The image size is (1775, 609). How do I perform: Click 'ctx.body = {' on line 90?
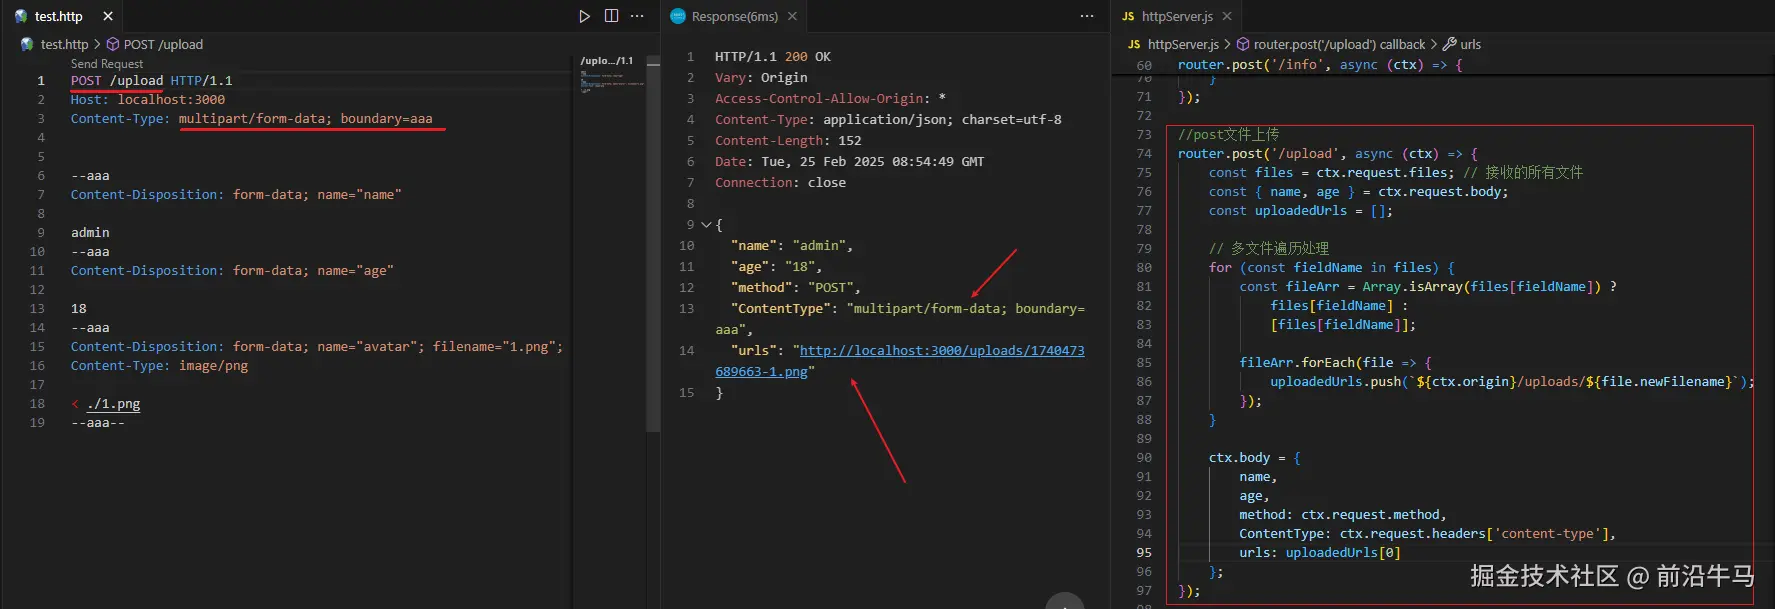pyautogui.click(x=1254, y=458)
